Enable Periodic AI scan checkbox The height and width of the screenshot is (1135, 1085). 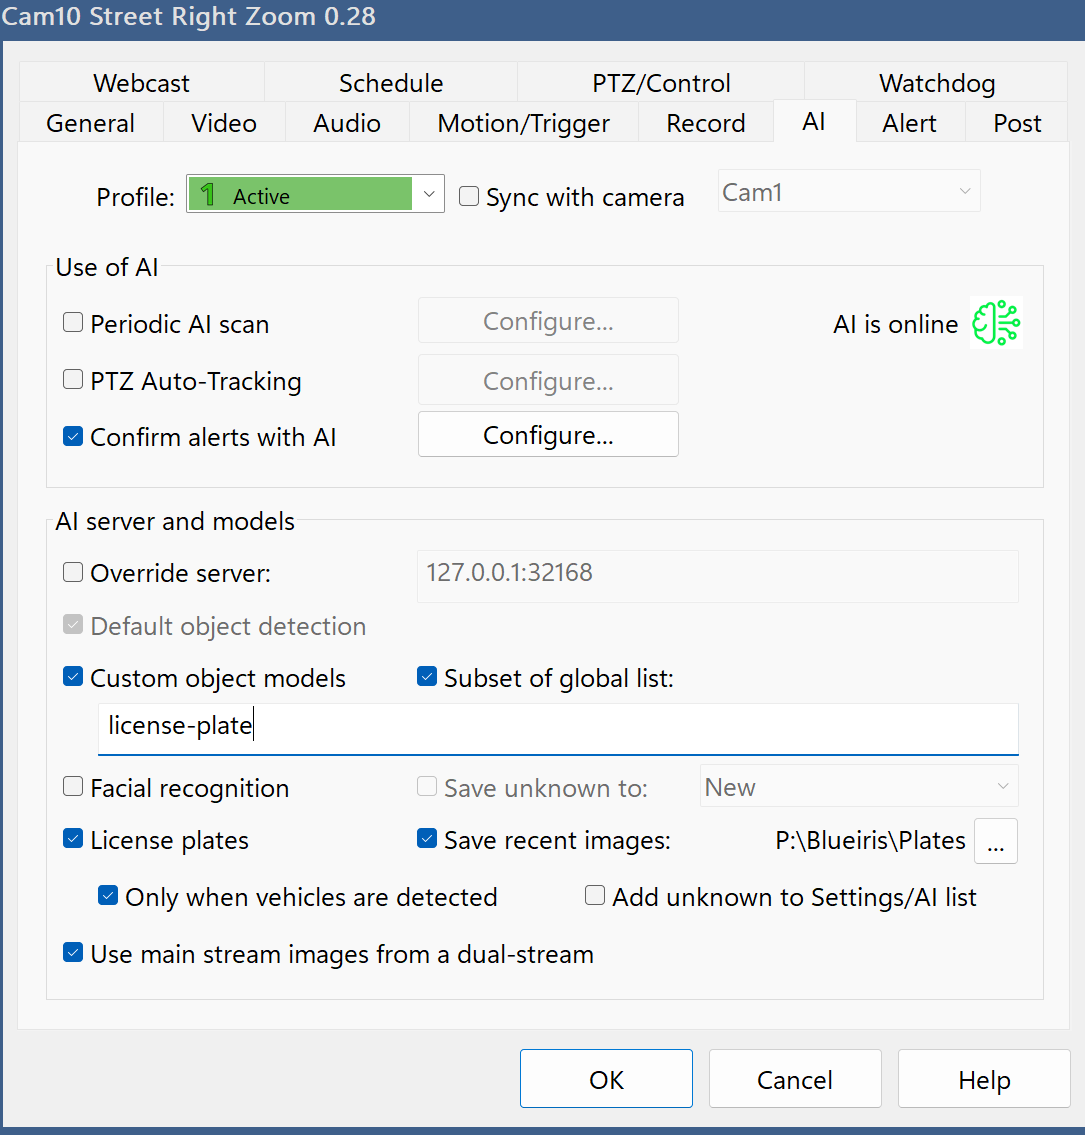[73, 323]
